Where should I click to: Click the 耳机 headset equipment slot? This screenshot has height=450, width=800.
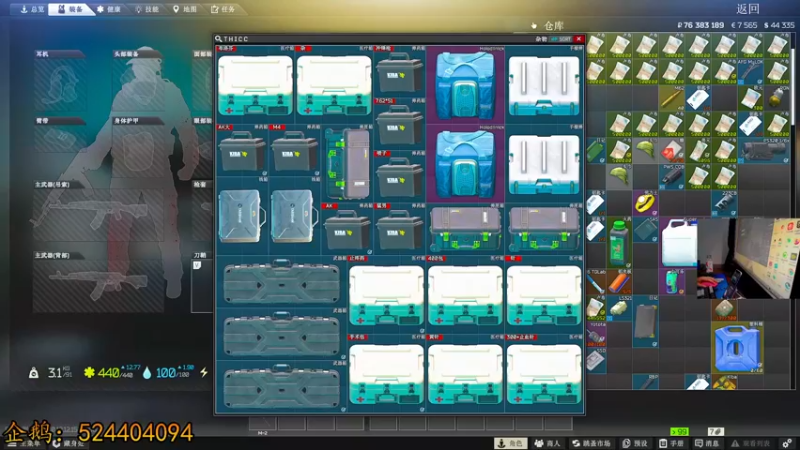(x=60, y=80)
